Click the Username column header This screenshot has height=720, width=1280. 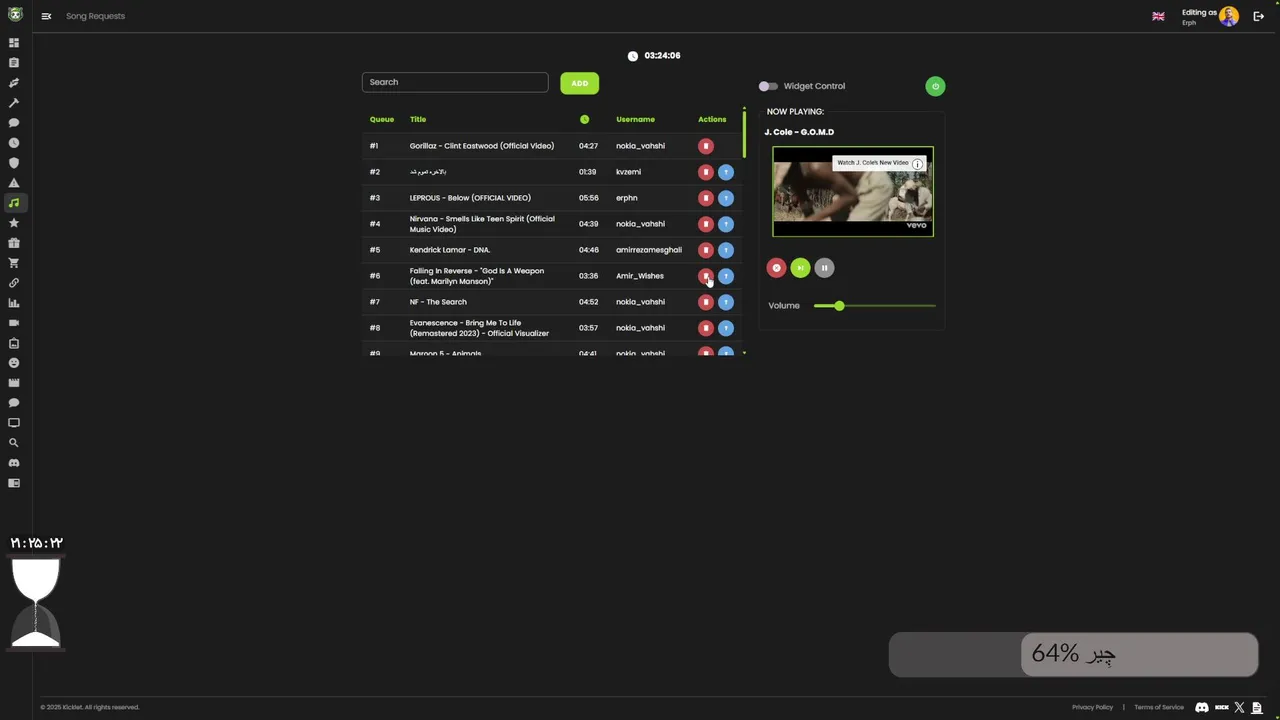pyautogui.click(x=635, y=120)
